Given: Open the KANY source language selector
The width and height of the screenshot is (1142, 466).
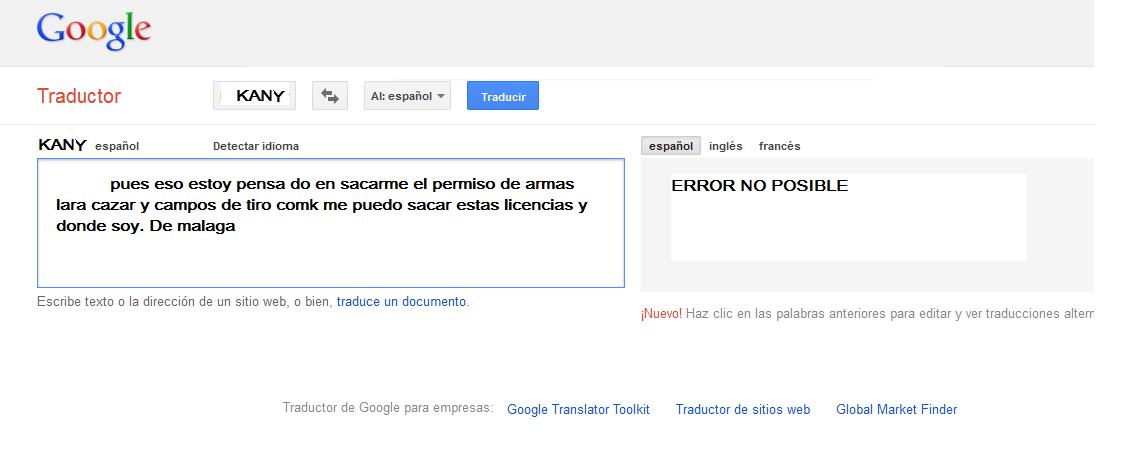Looking at the screenshot, I should [255, 96].
